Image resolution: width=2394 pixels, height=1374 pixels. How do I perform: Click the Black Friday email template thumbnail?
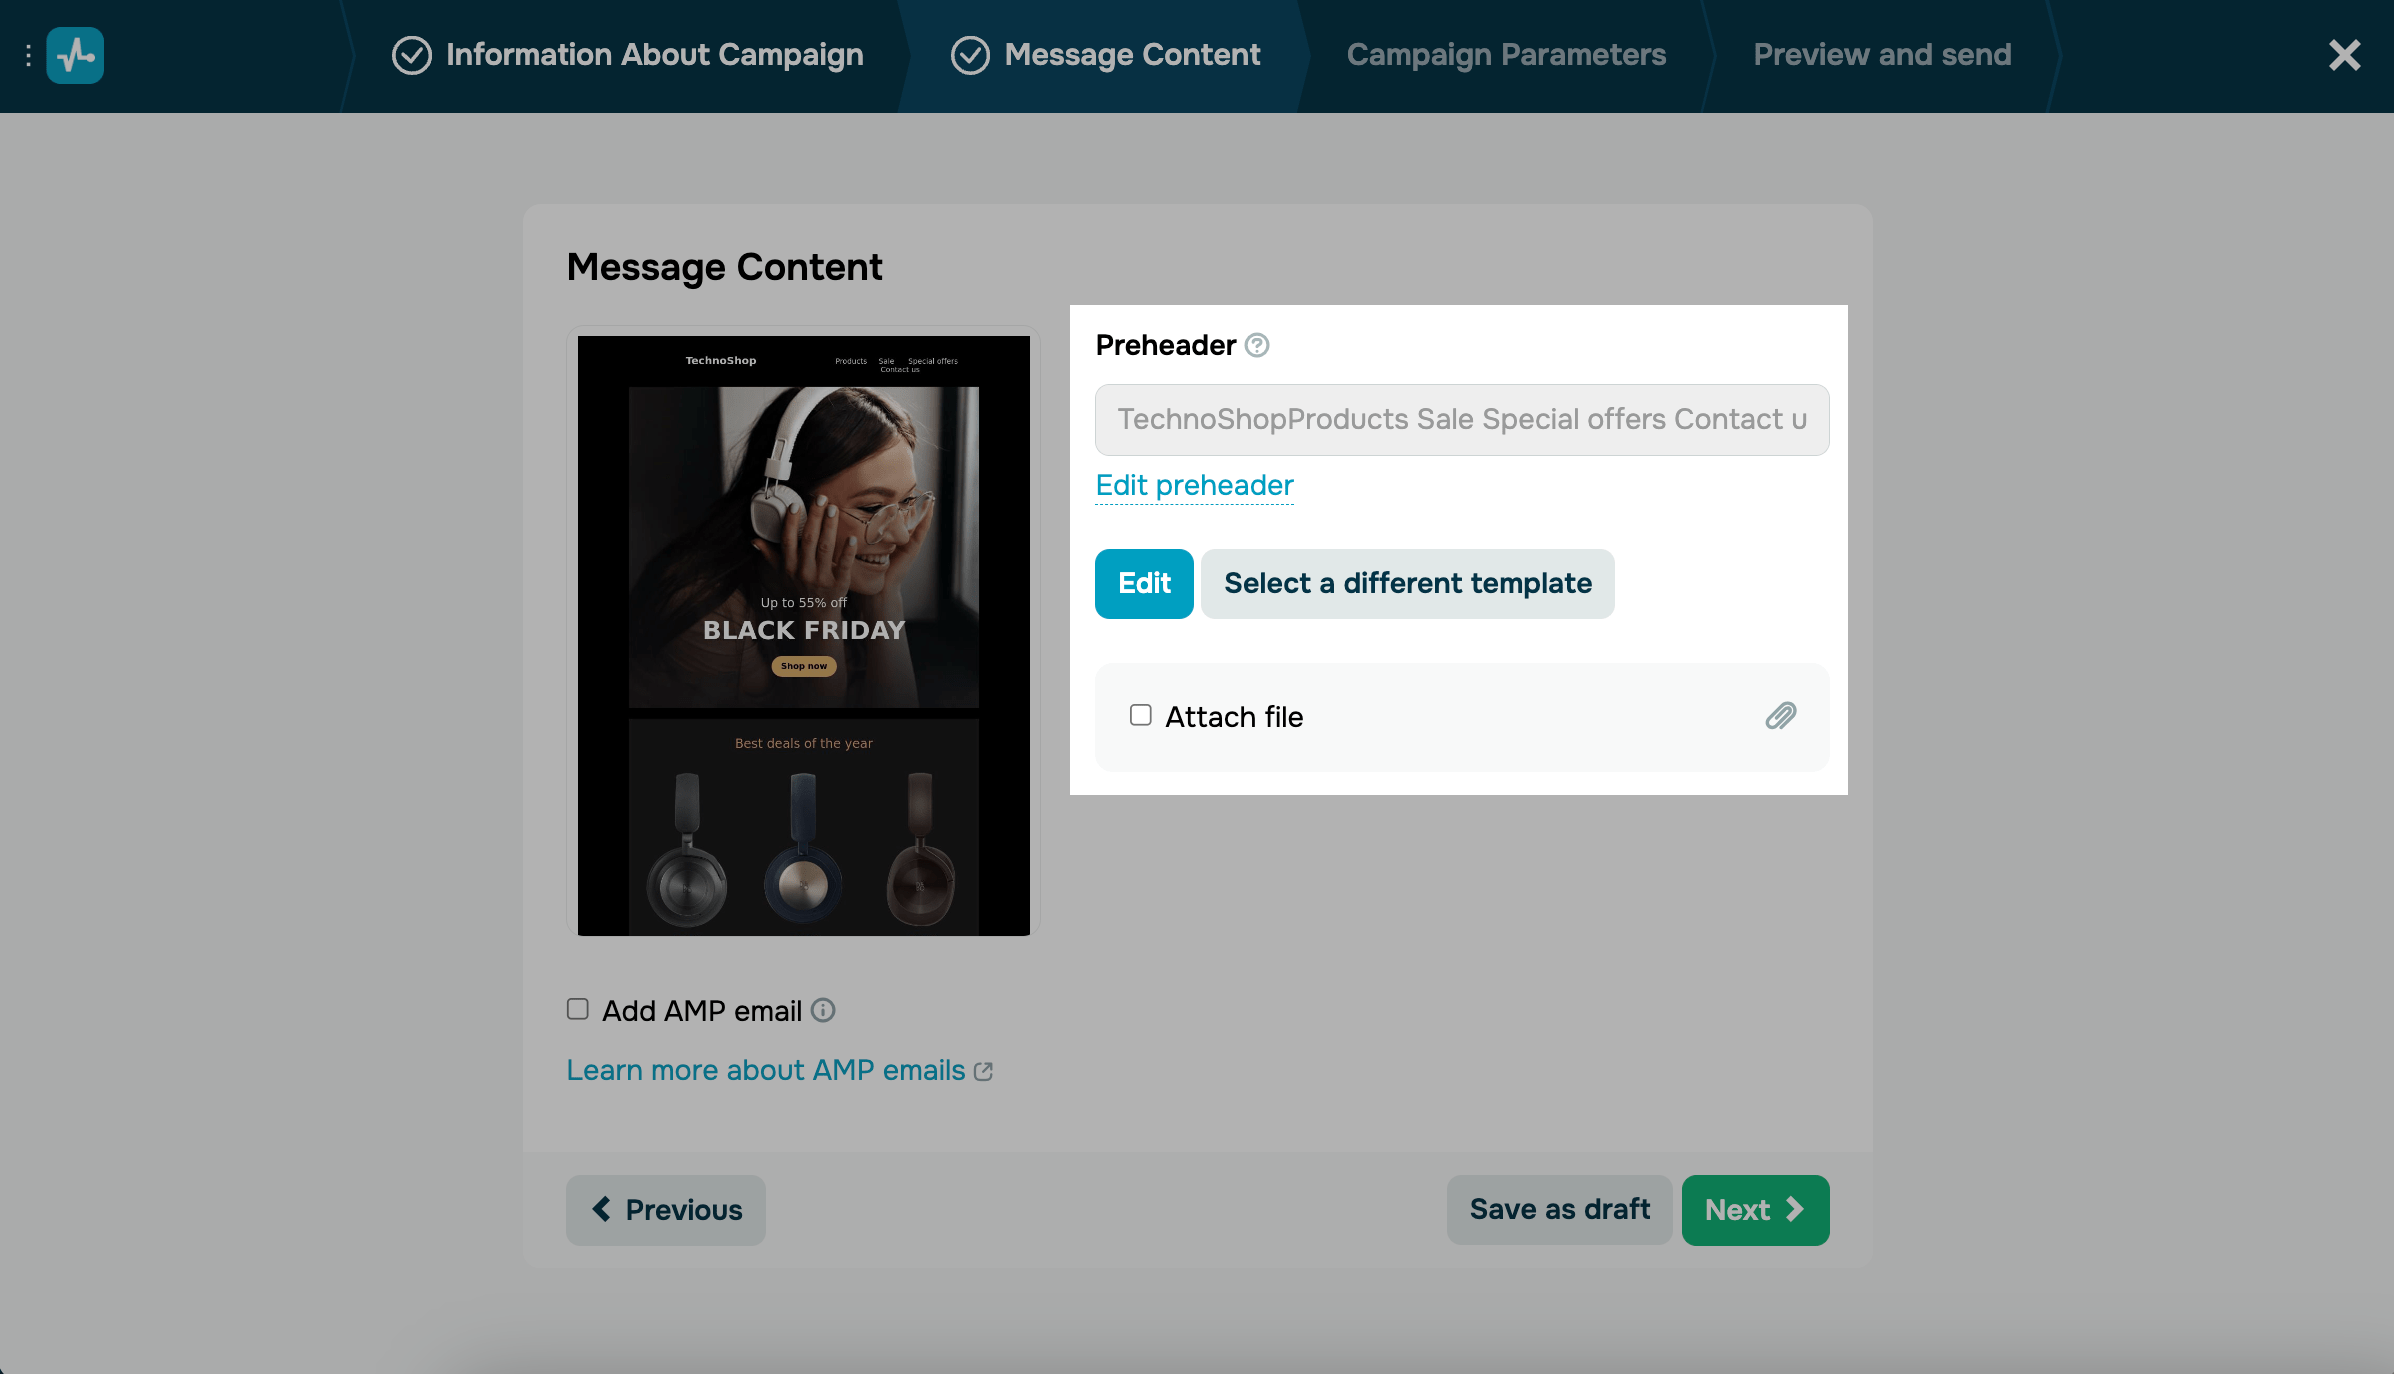tap(803, 635)
